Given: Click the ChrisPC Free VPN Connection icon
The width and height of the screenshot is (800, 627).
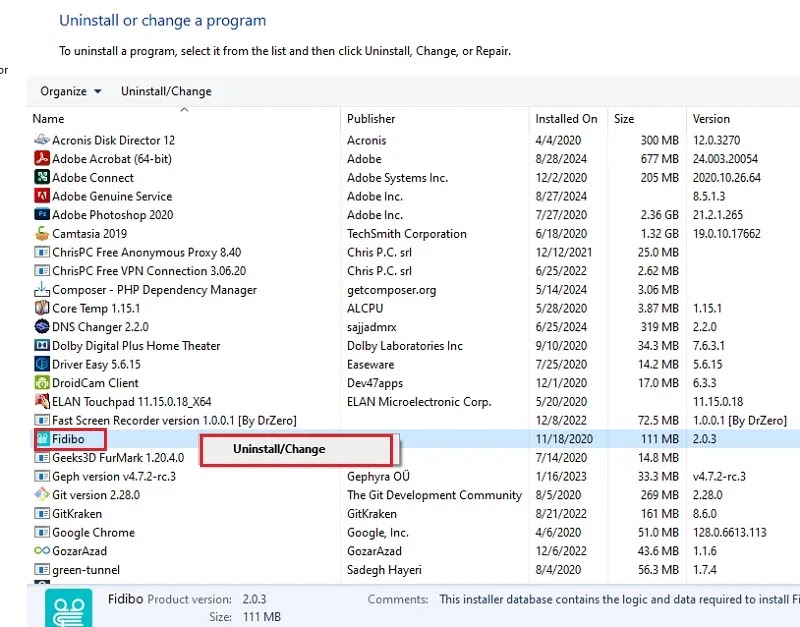Looking at the screenshot, I should [42, 271].
